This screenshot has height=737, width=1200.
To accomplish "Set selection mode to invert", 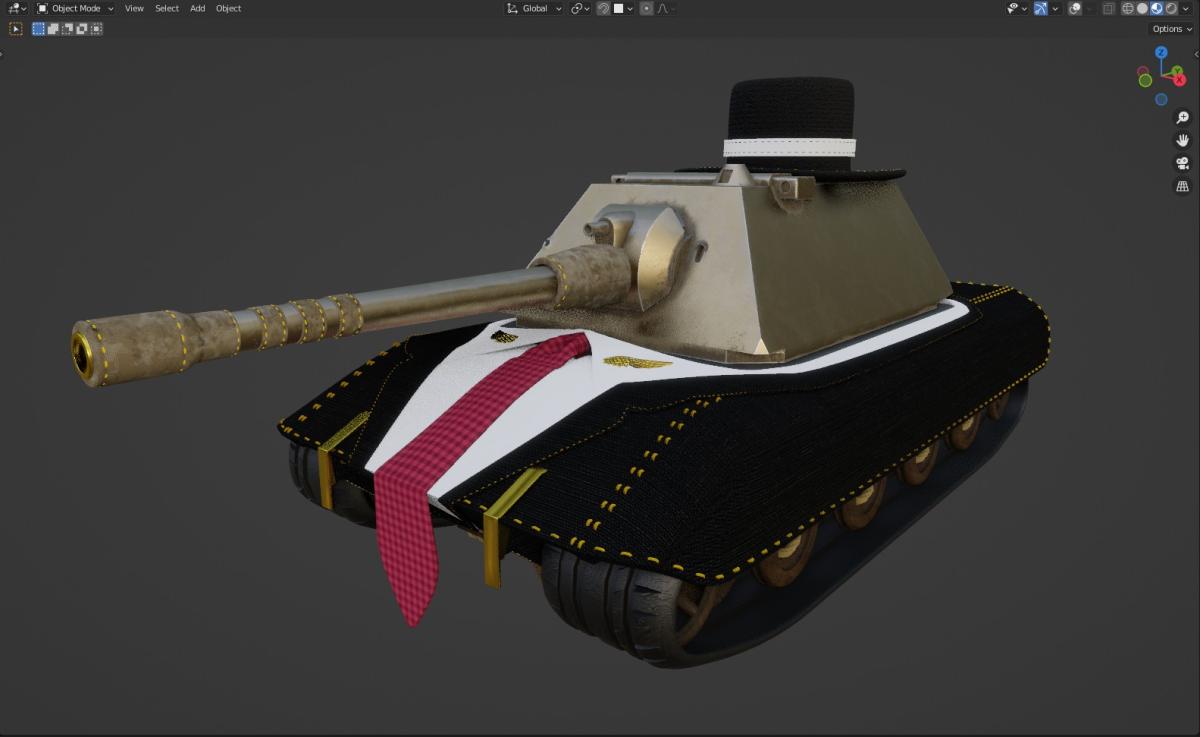I will click(x=81, y=29).
